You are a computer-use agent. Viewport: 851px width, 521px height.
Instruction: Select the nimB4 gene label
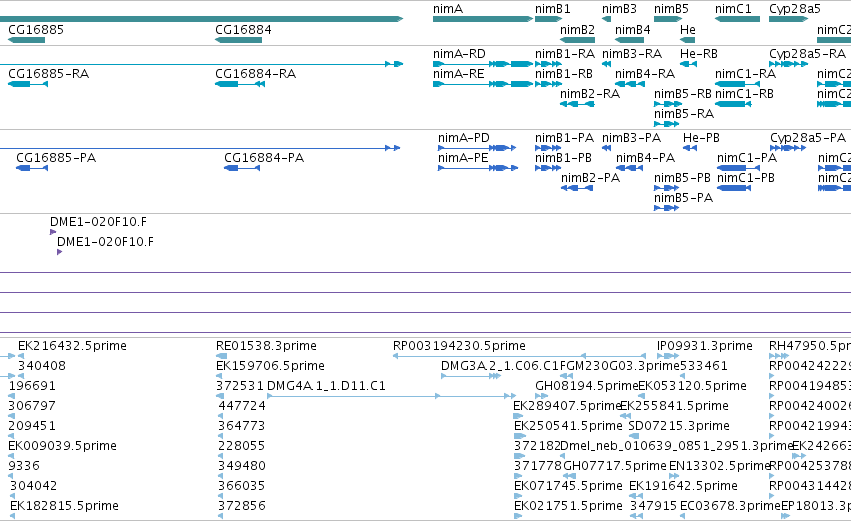point(633,30)
